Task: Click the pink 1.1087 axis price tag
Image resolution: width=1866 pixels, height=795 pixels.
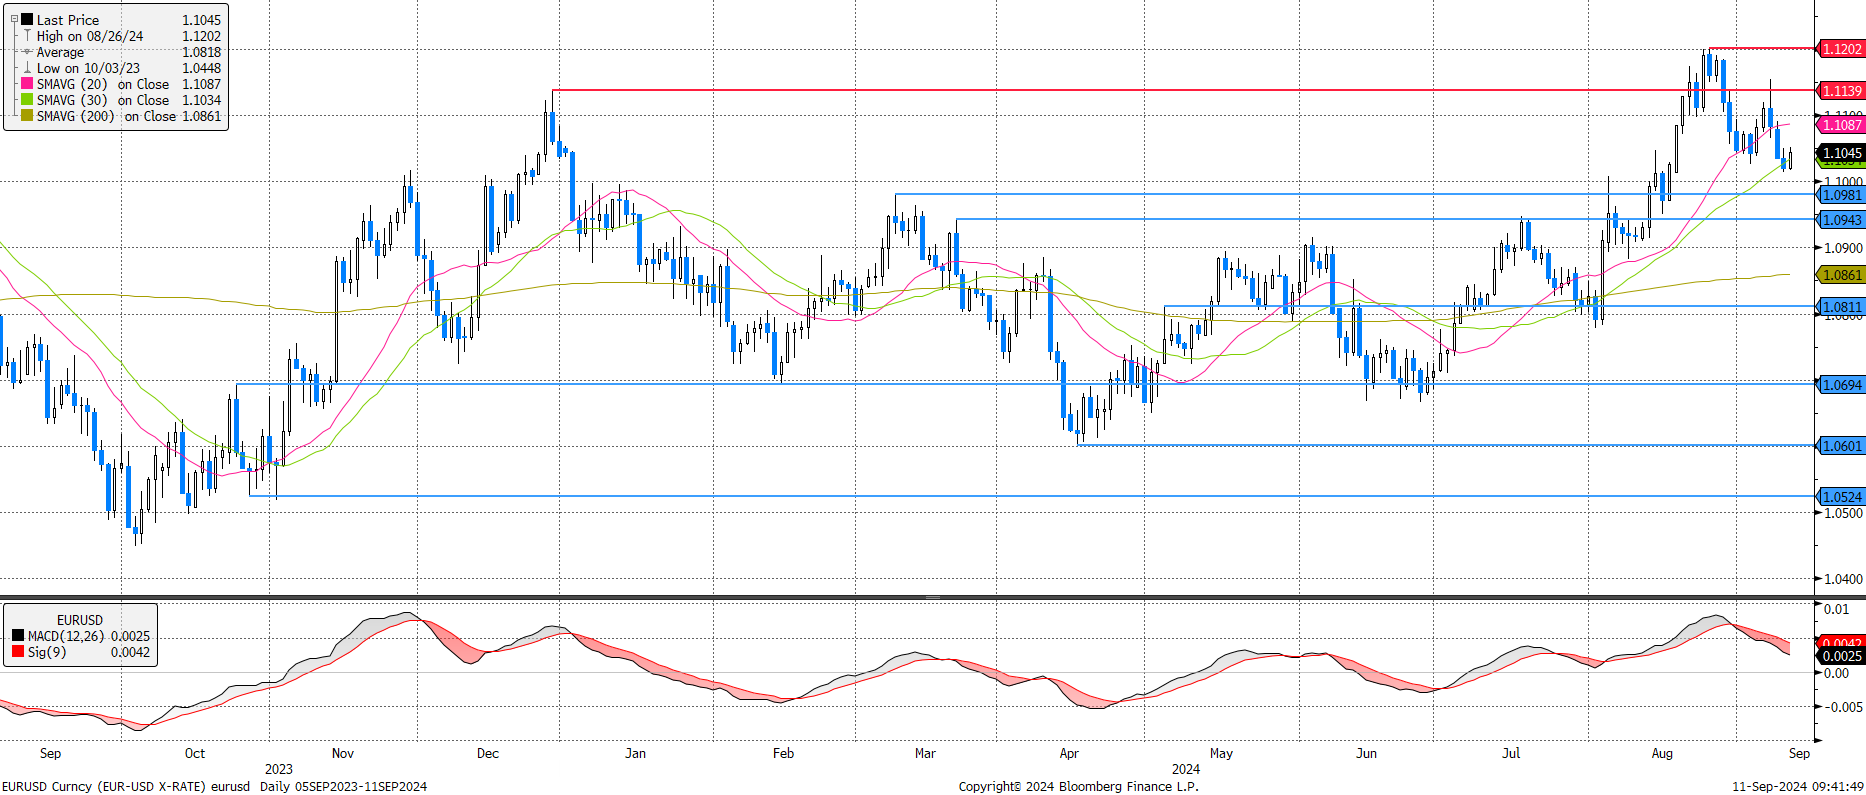Action: 1841,124
